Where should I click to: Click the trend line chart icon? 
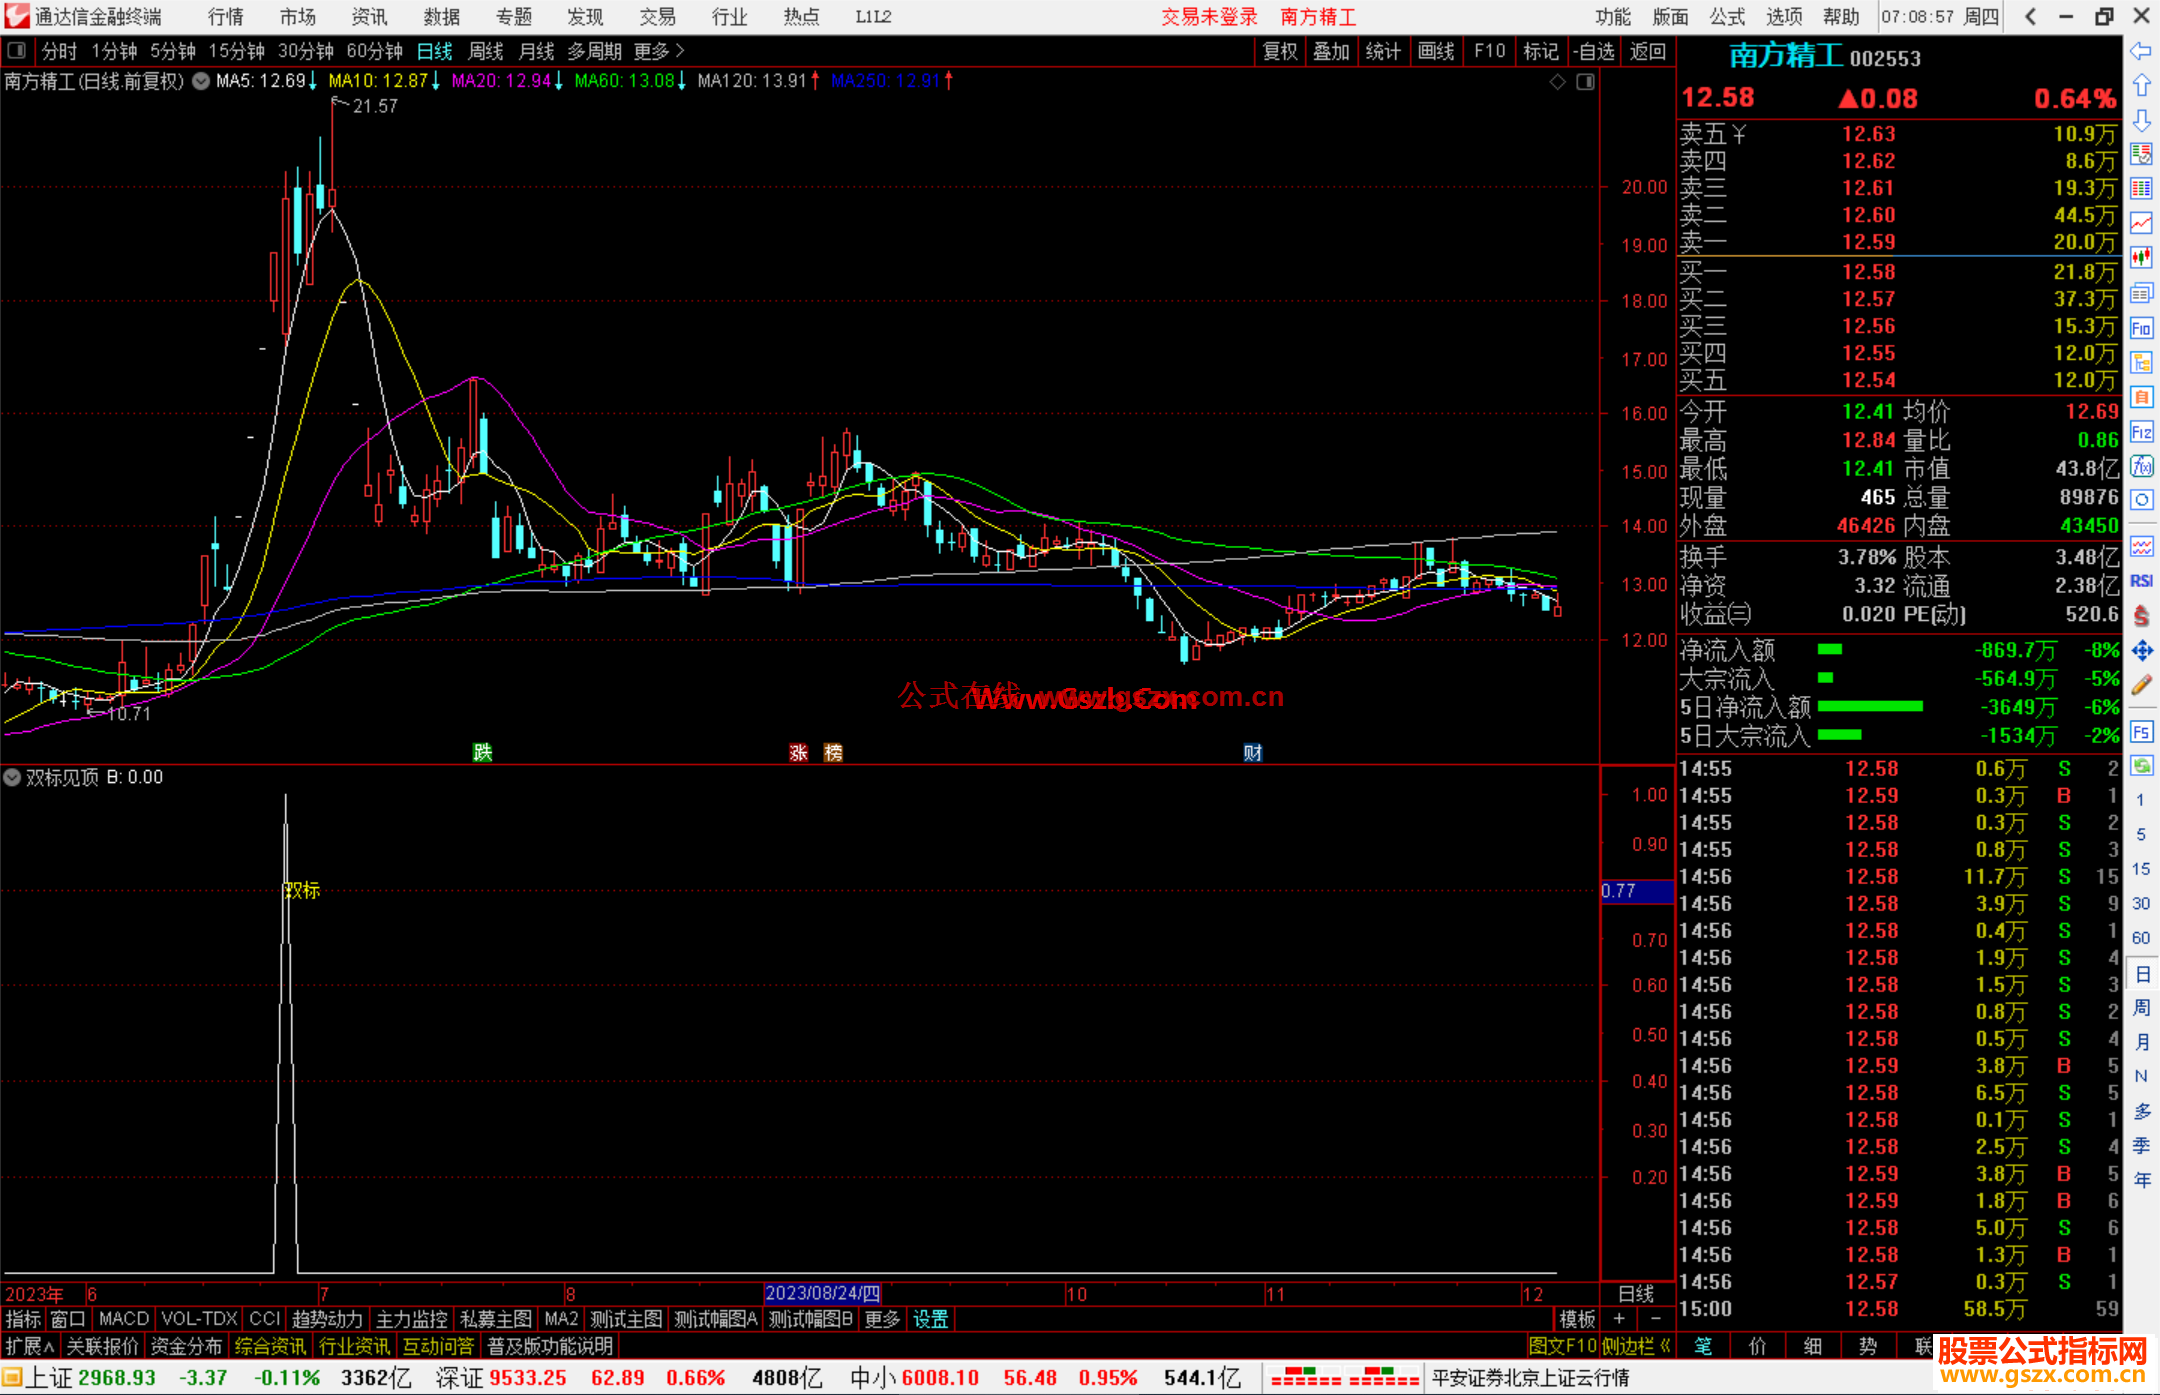tap(2141, 223)
